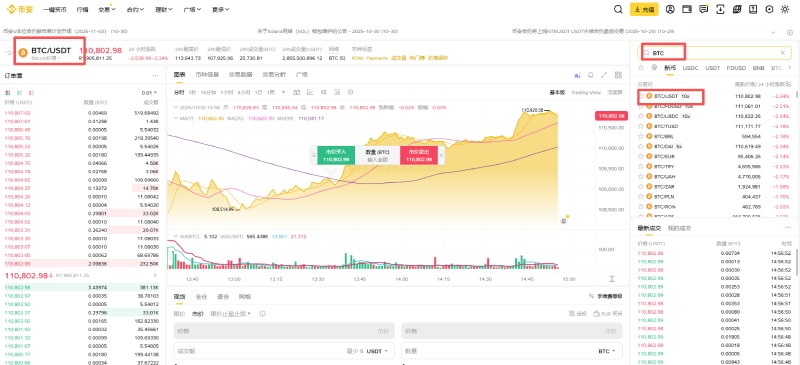Open the chart AI assistant icon

(x=577, y=75)
